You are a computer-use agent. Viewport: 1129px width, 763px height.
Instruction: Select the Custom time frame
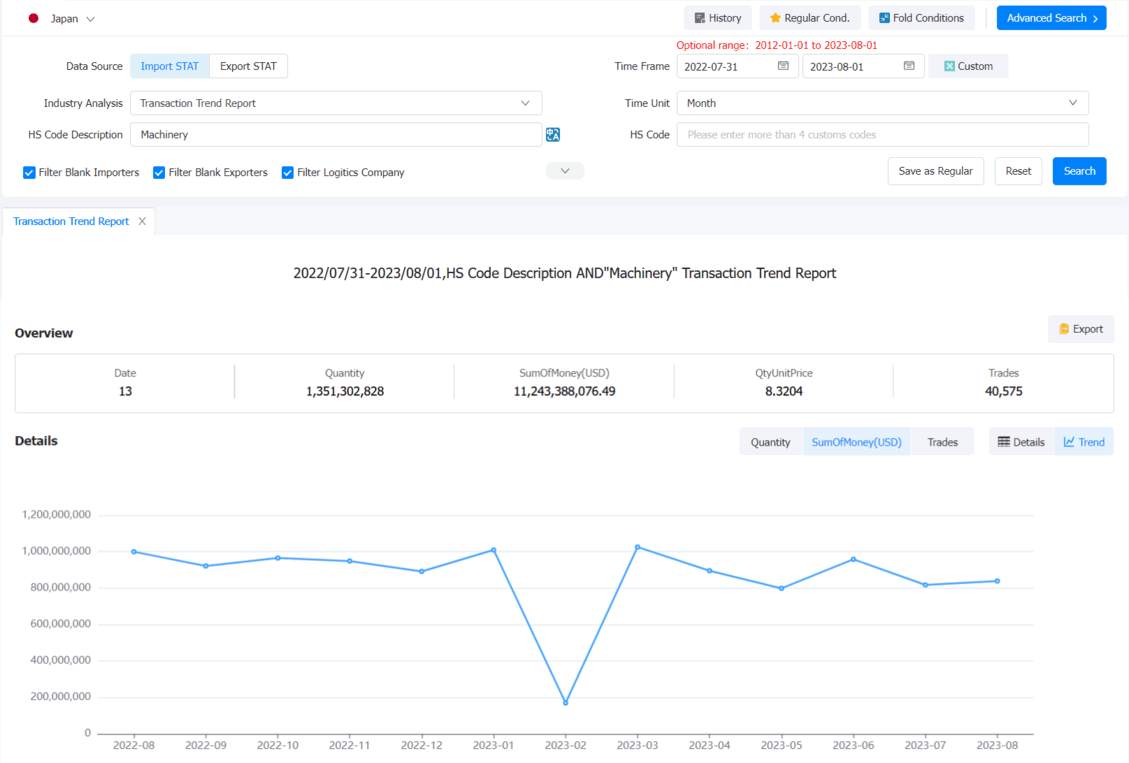coord(968,66)
